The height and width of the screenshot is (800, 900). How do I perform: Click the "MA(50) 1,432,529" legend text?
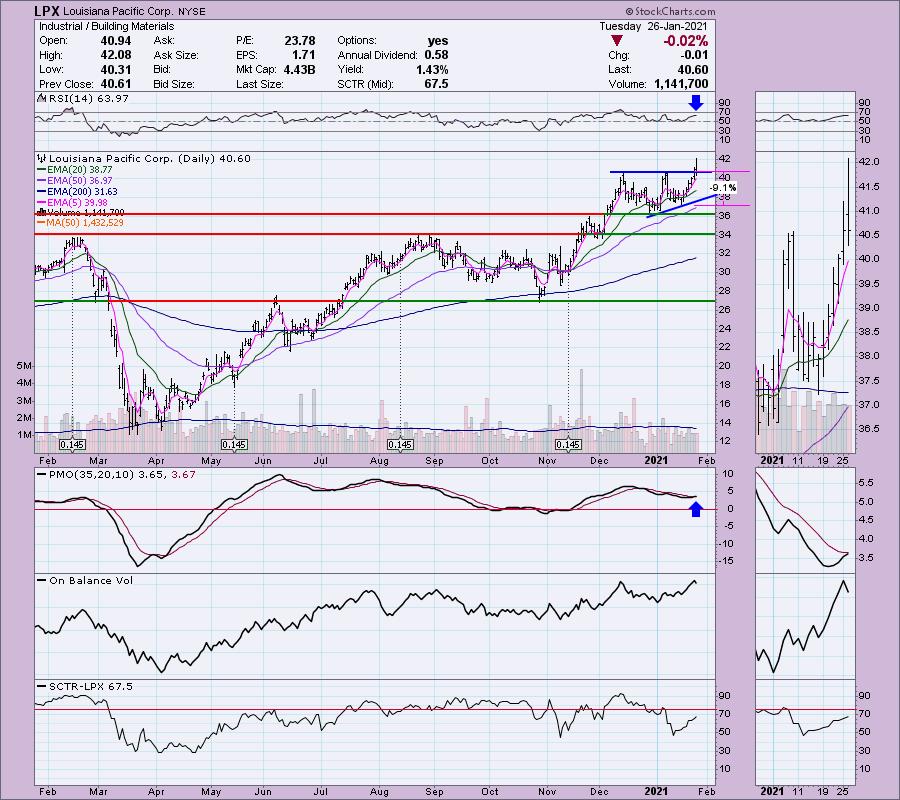(x=86, y=223)
